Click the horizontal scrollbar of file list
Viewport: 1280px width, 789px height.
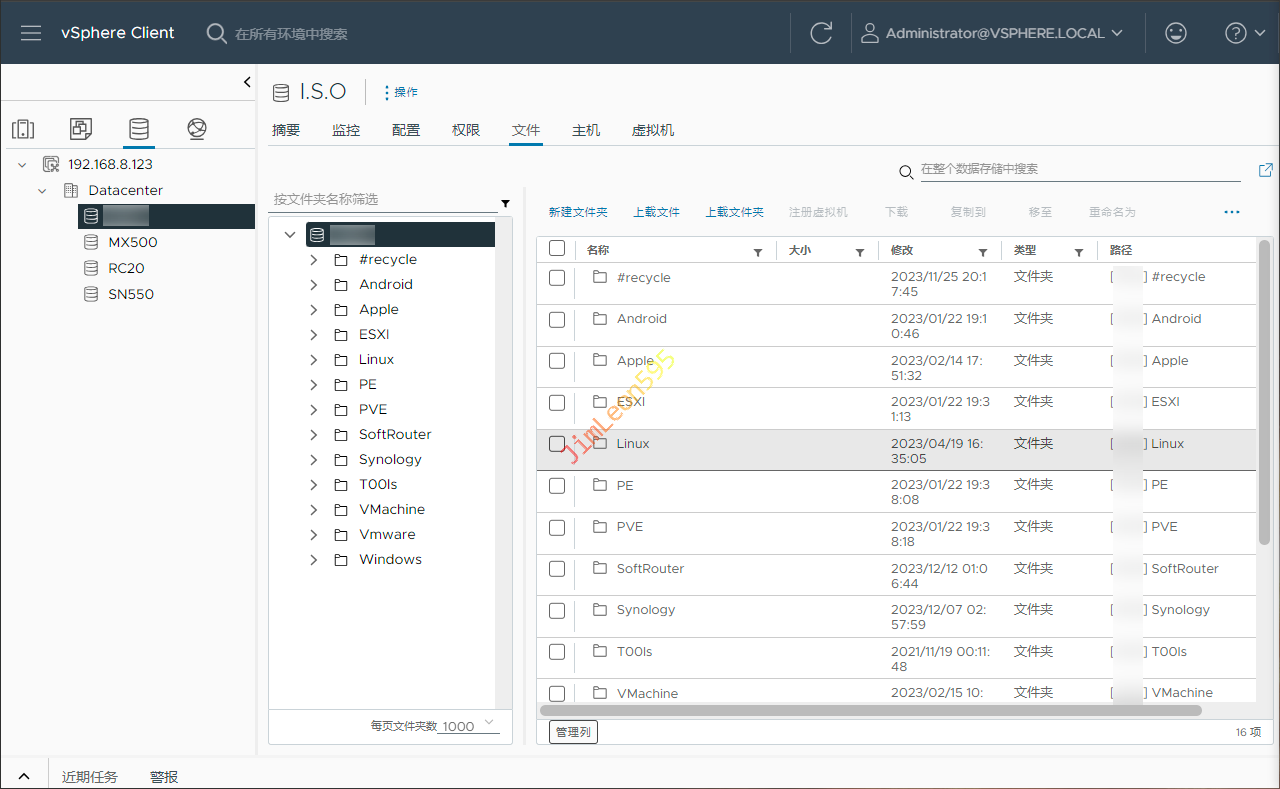point(870,711)
